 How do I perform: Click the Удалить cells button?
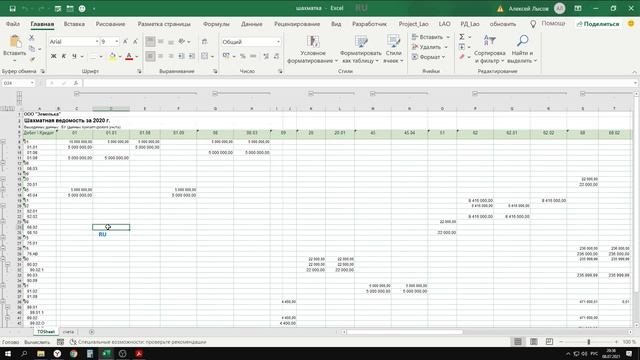[429, 47]
